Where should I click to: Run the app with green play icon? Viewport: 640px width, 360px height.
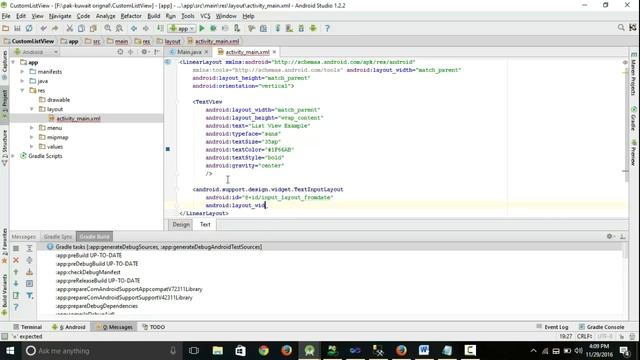tap(202, 28)
